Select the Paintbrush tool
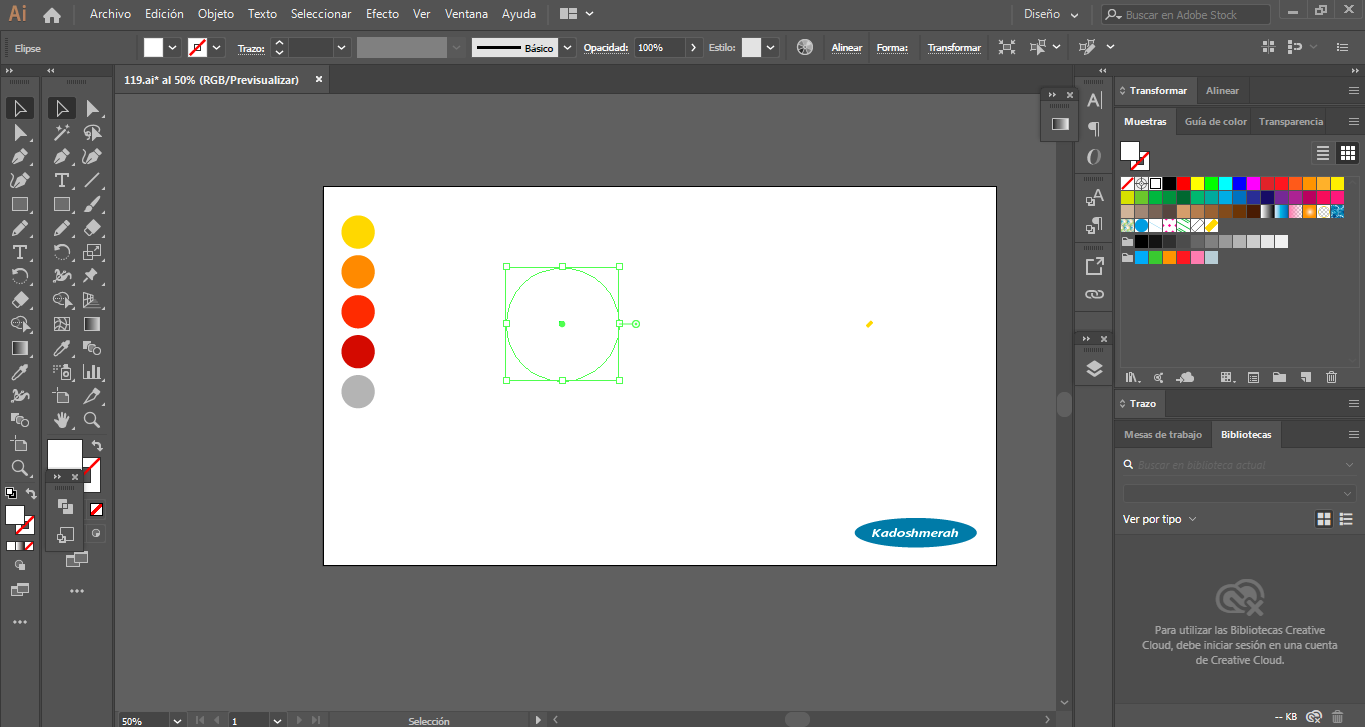This screenshot has width=1365, height=727. 92,204
